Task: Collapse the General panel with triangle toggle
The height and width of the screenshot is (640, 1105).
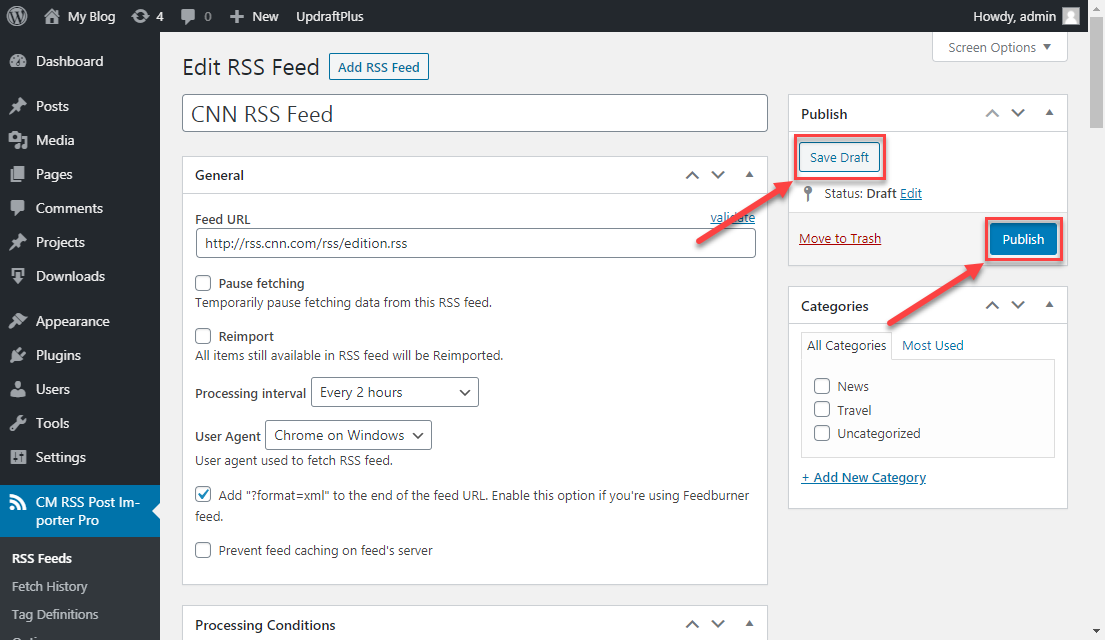Action: 749,174
